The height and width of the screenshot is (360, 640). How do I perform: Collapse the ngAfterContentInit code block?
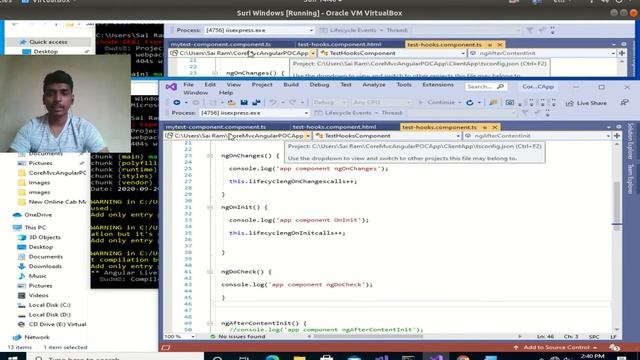pyautogui.click(x=210, y=323)
